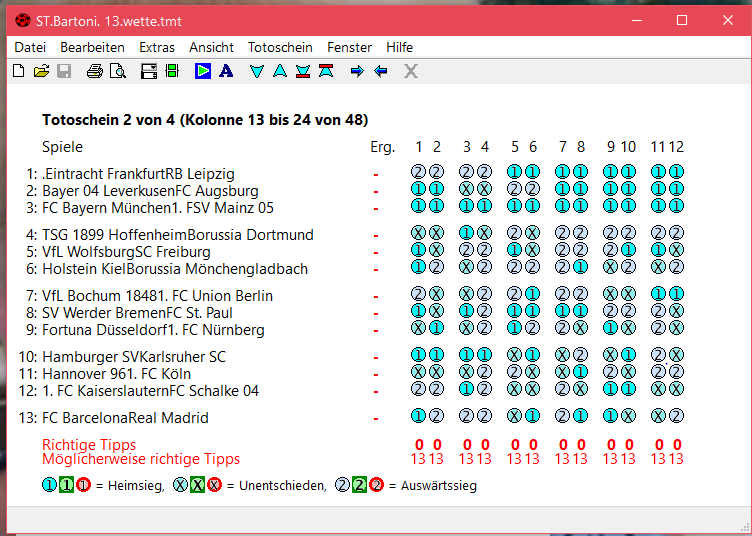The image size is (752, 536).
Task: Select game row 'FC Bayern München1. FSV Mainz 05'
Action: point(158,208)
